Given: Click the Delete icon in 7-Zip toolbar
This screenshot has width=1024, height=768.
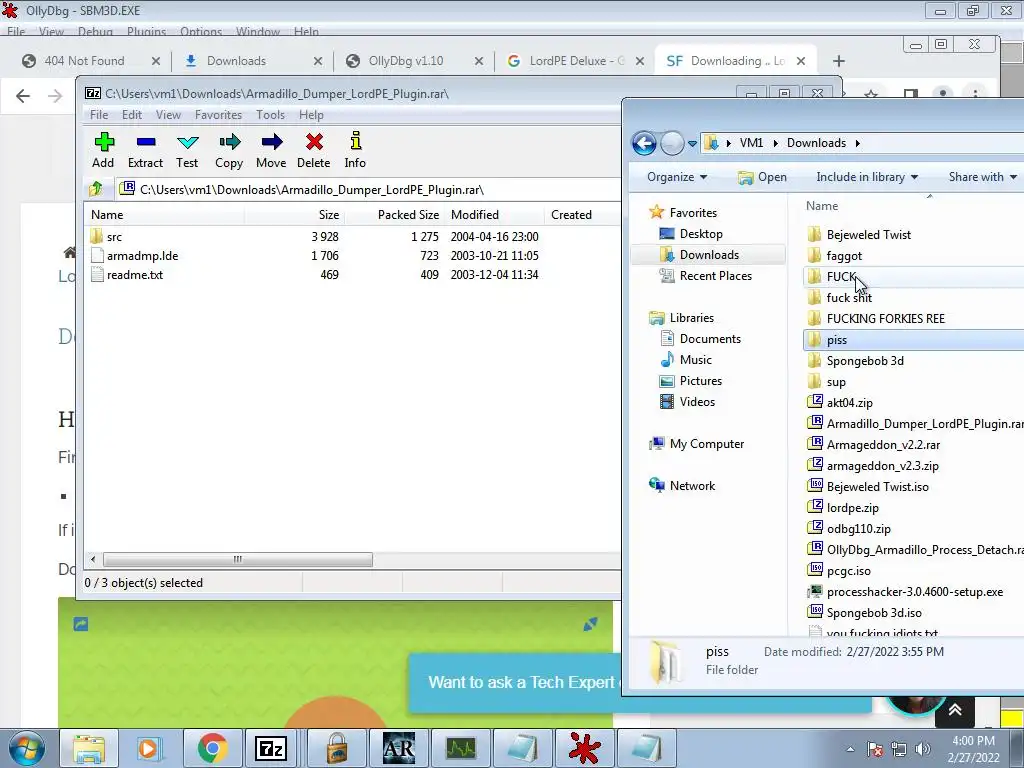Looking at the screenshot, I should (x=314, y=150).
